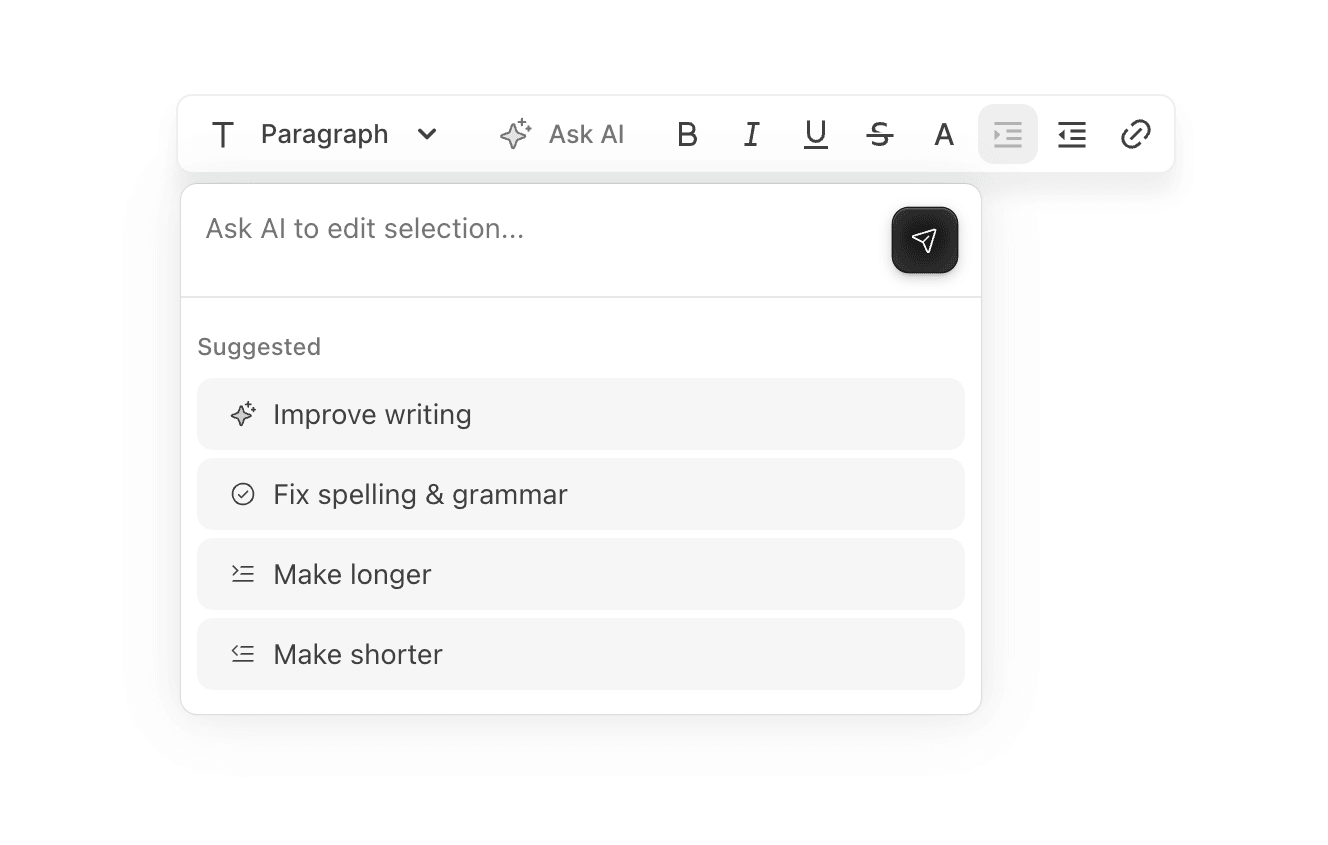Screen dimensions: 1328x845
Task: Open the Paragraph style dropdown
Action: 324,134
